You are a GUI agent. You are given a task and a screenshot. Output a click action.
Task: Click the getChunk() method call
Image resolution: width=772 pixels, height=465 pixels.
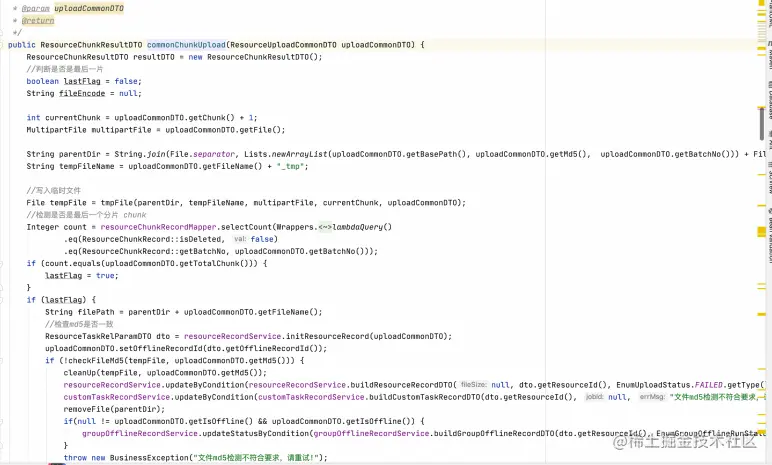coord(211,118)
